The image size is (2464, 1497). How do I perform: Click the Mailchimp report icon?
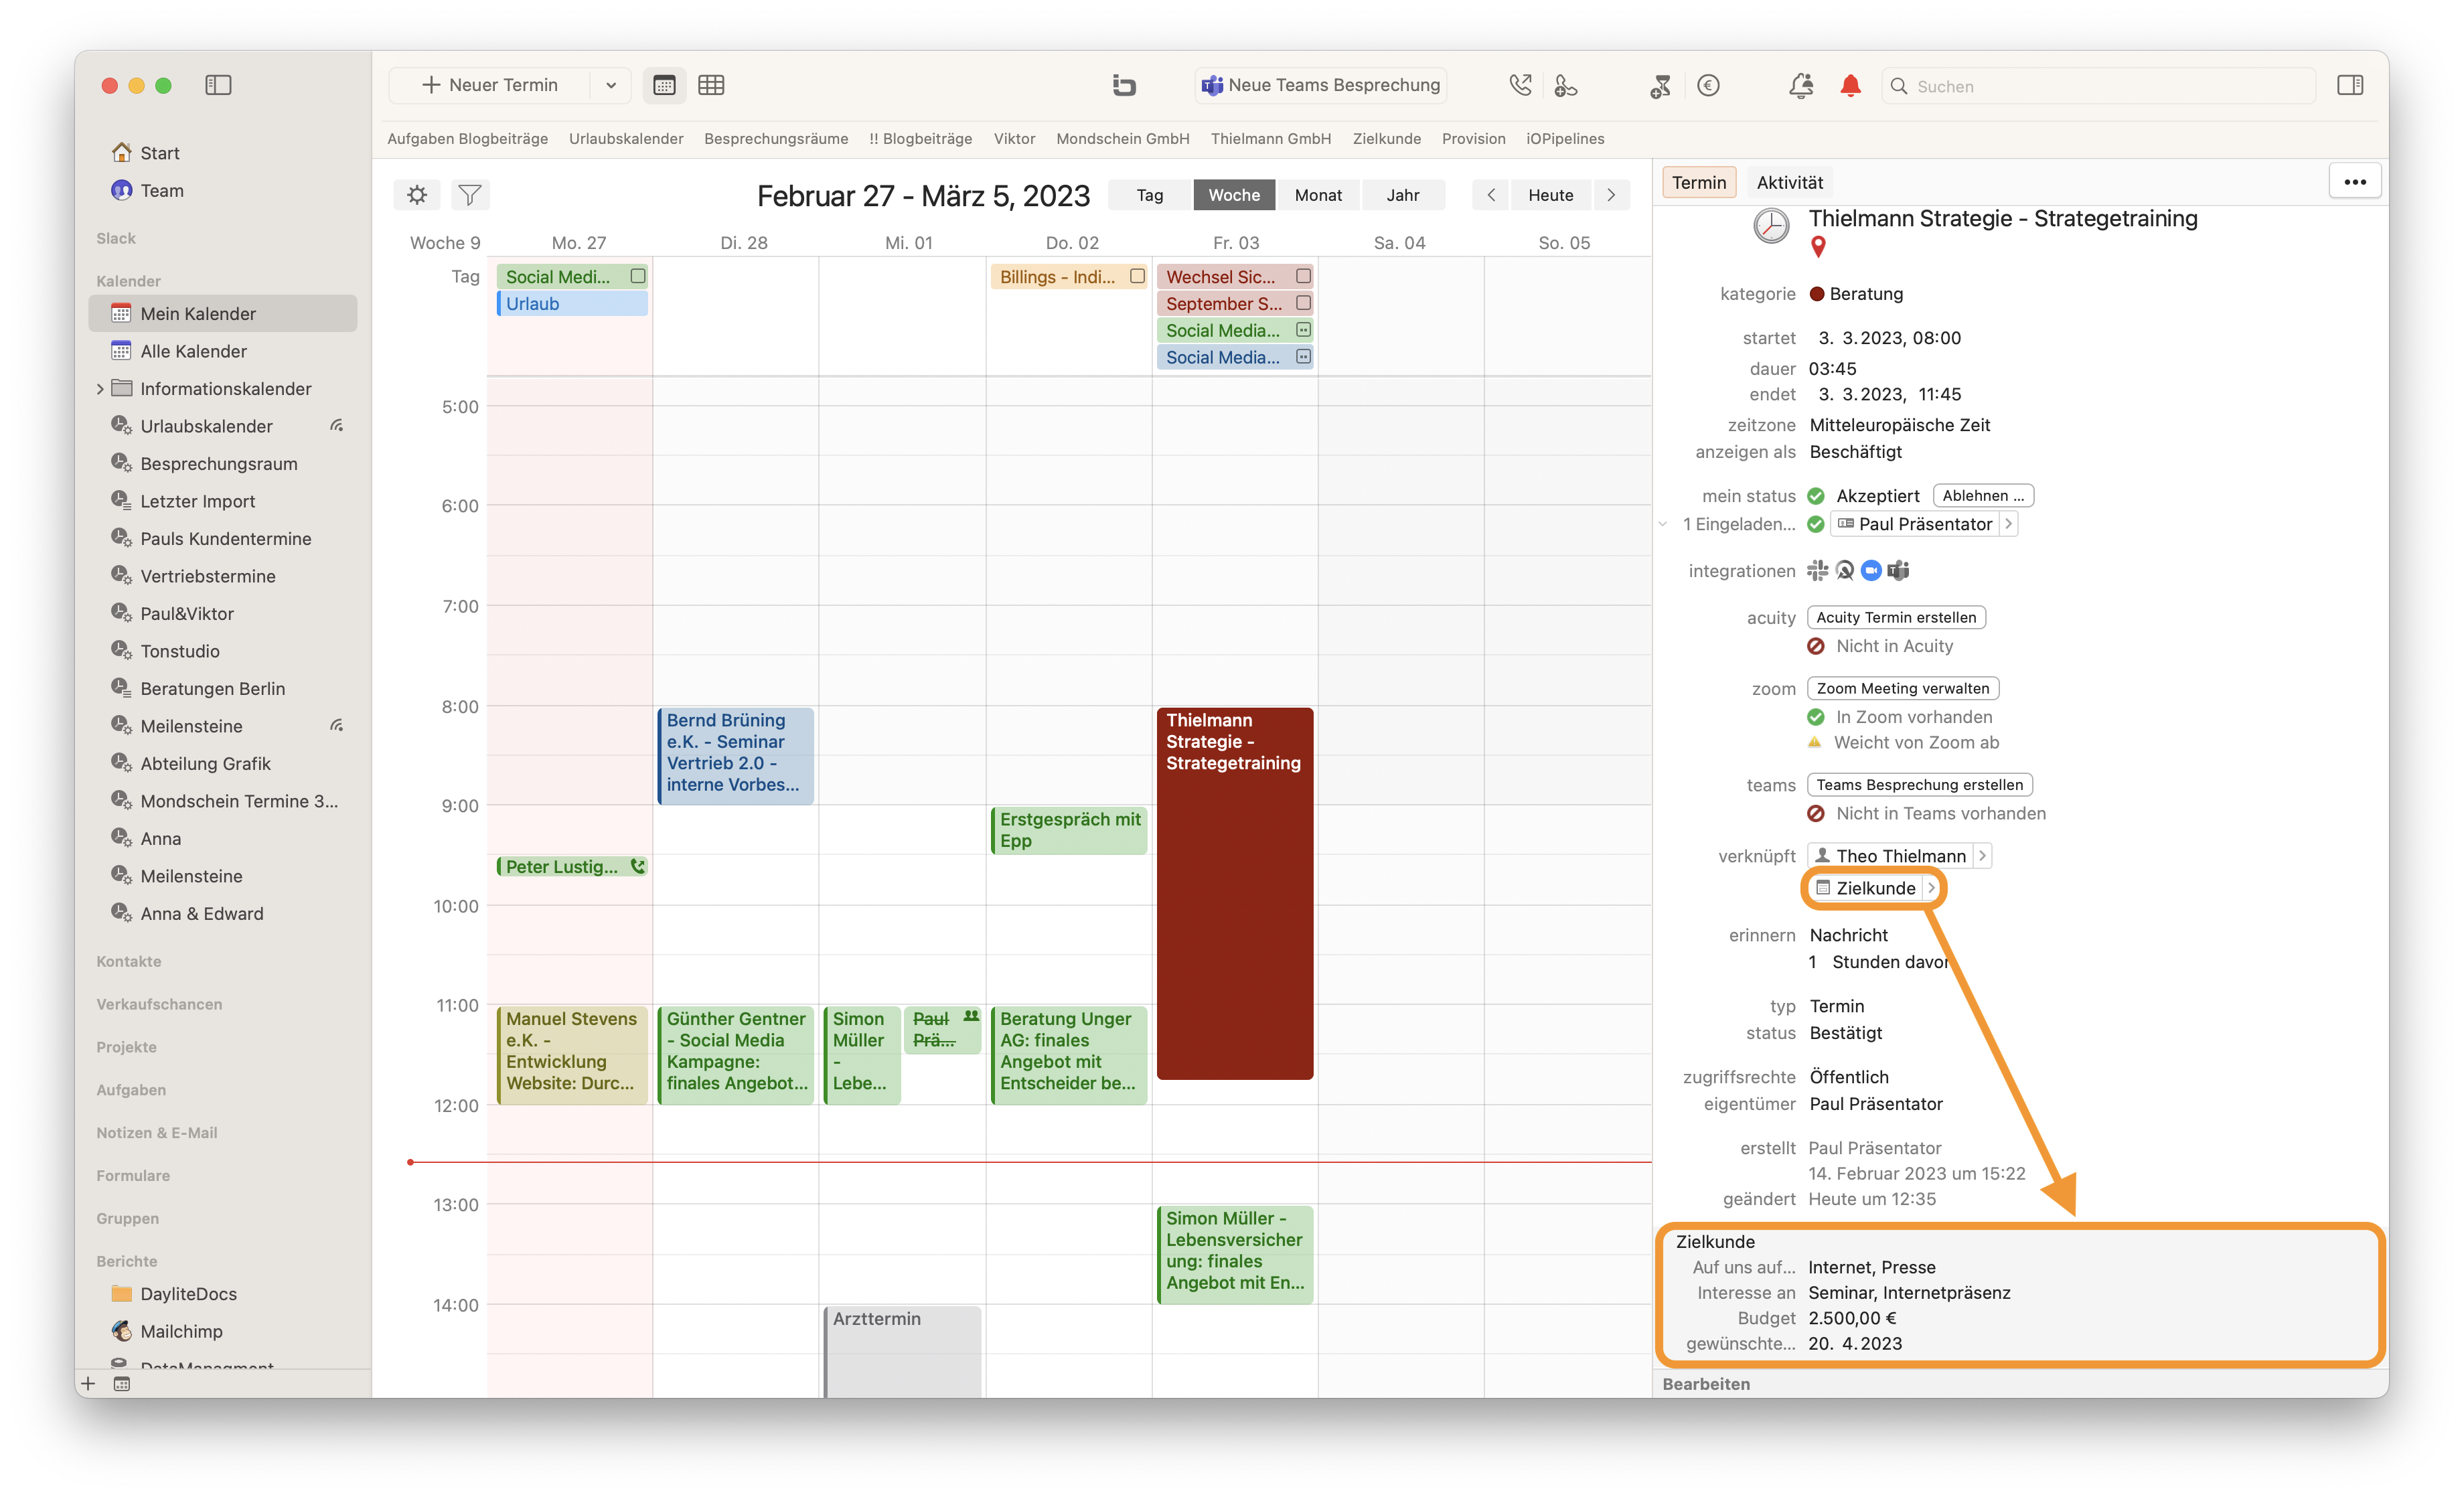(x=122, y=1331)
